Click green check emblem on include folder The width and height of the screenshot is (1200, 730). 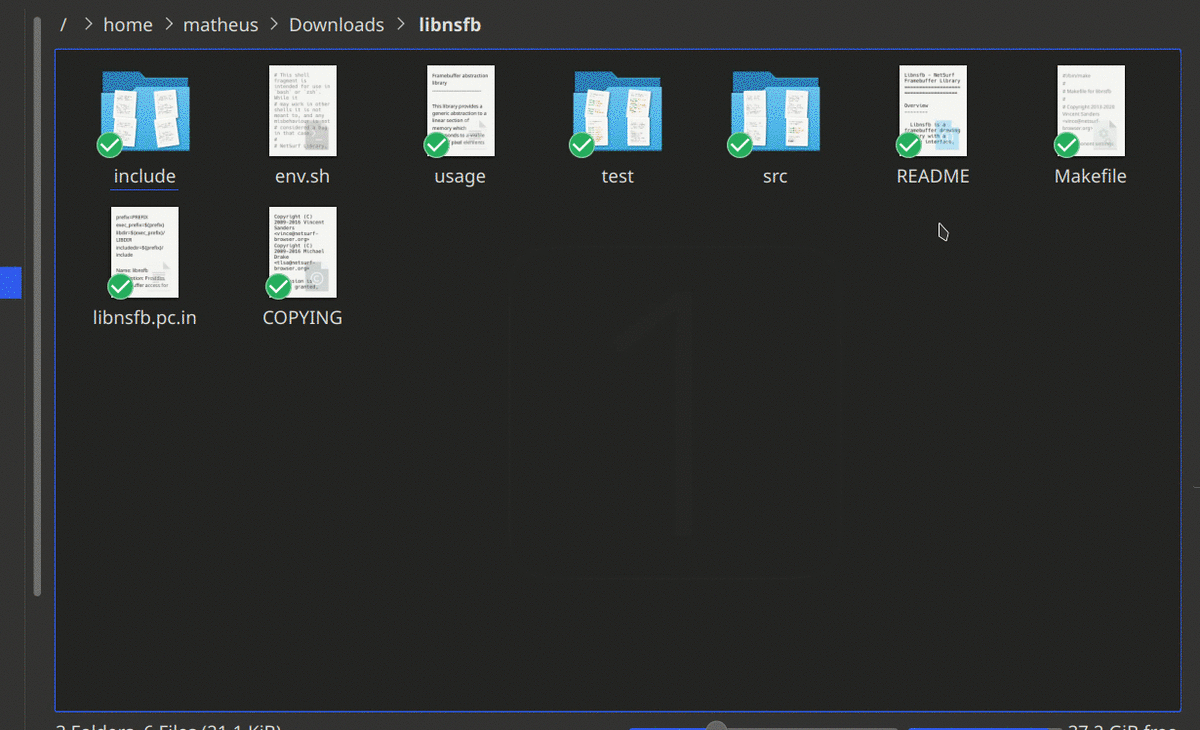[x=110, y=145]
